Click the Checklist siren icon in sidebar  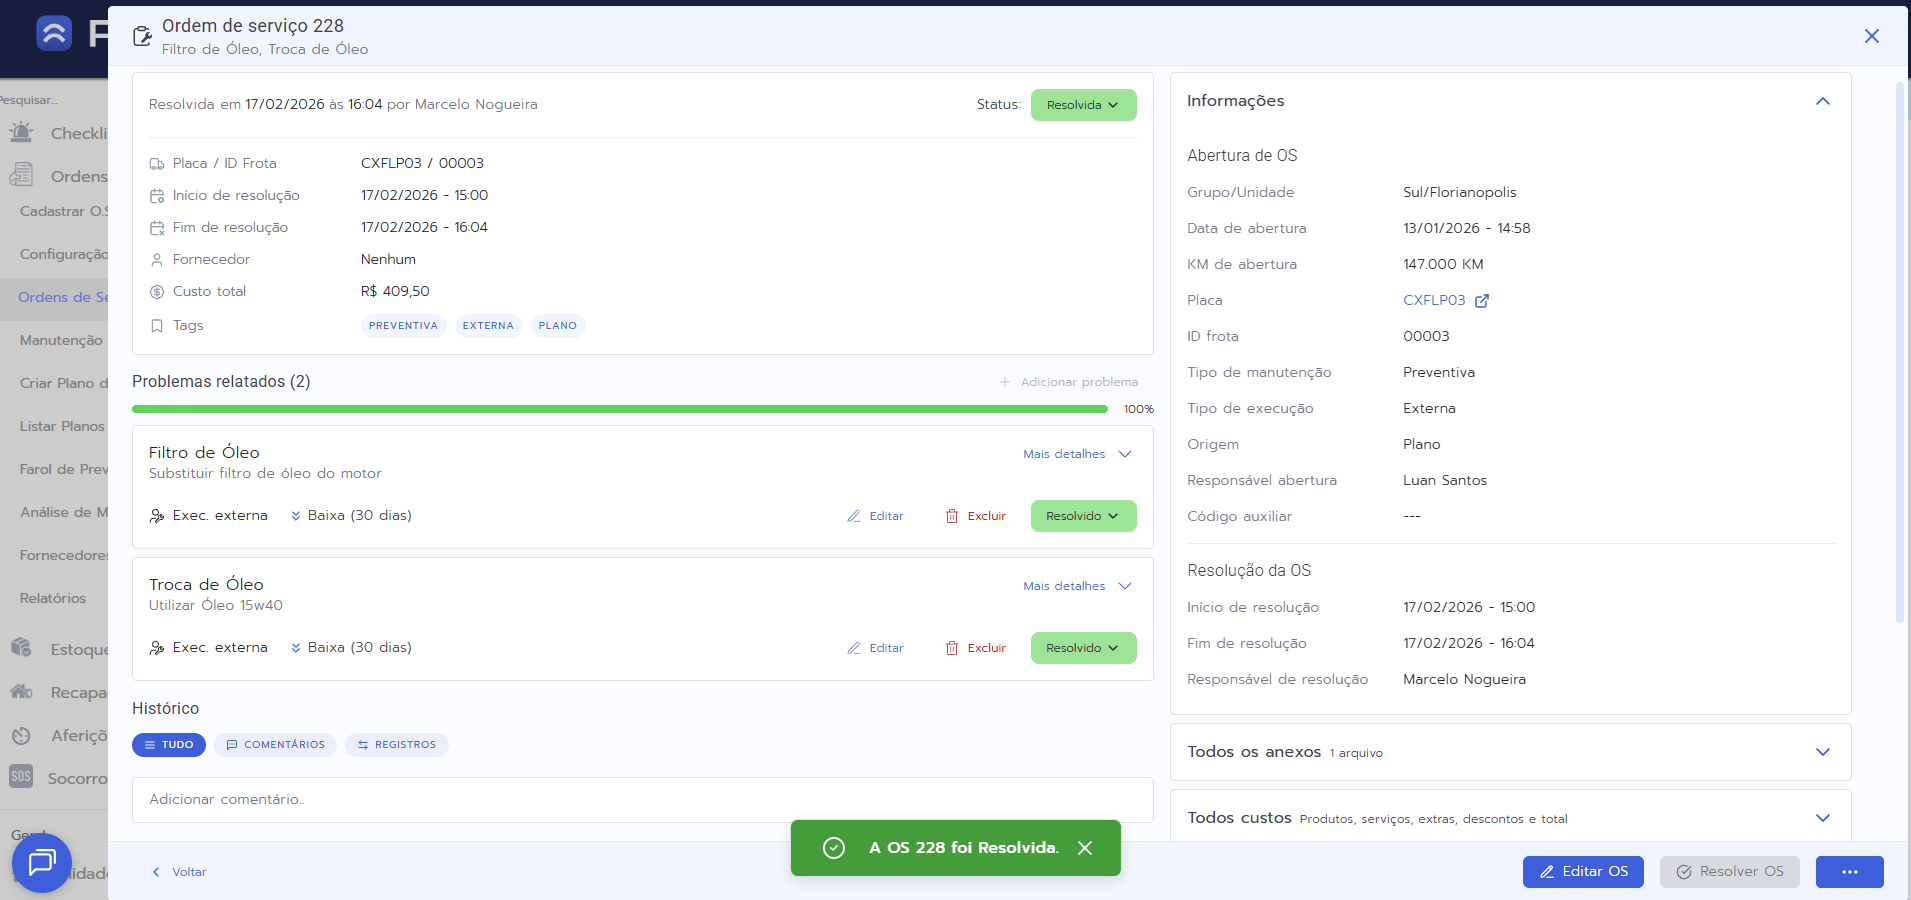[21, 133]
